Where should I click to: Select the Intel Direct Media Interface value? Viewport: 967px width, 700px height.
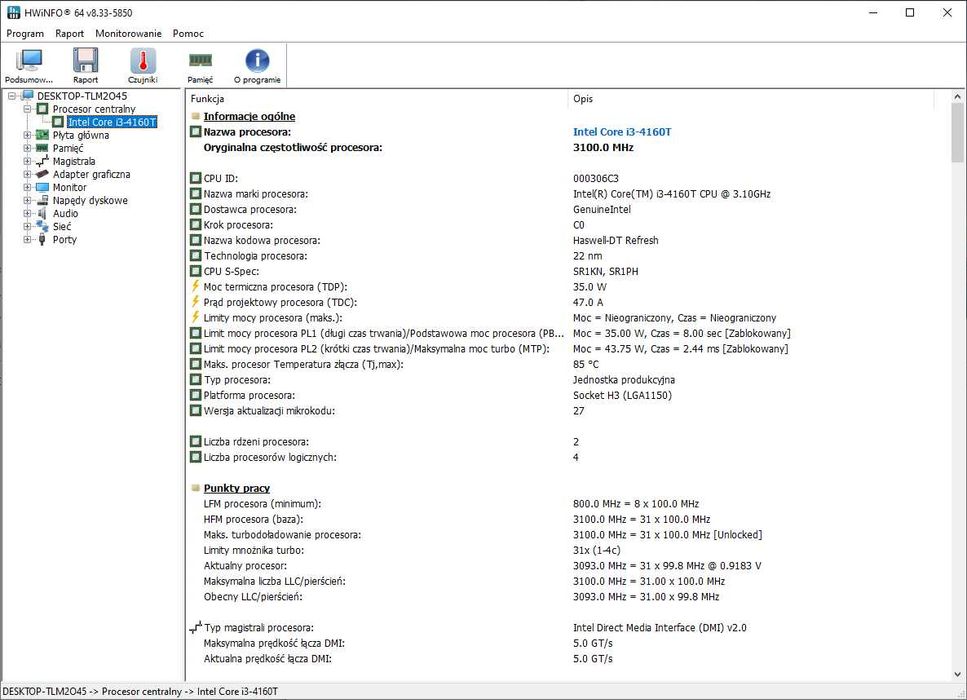(x=659, y=628)
